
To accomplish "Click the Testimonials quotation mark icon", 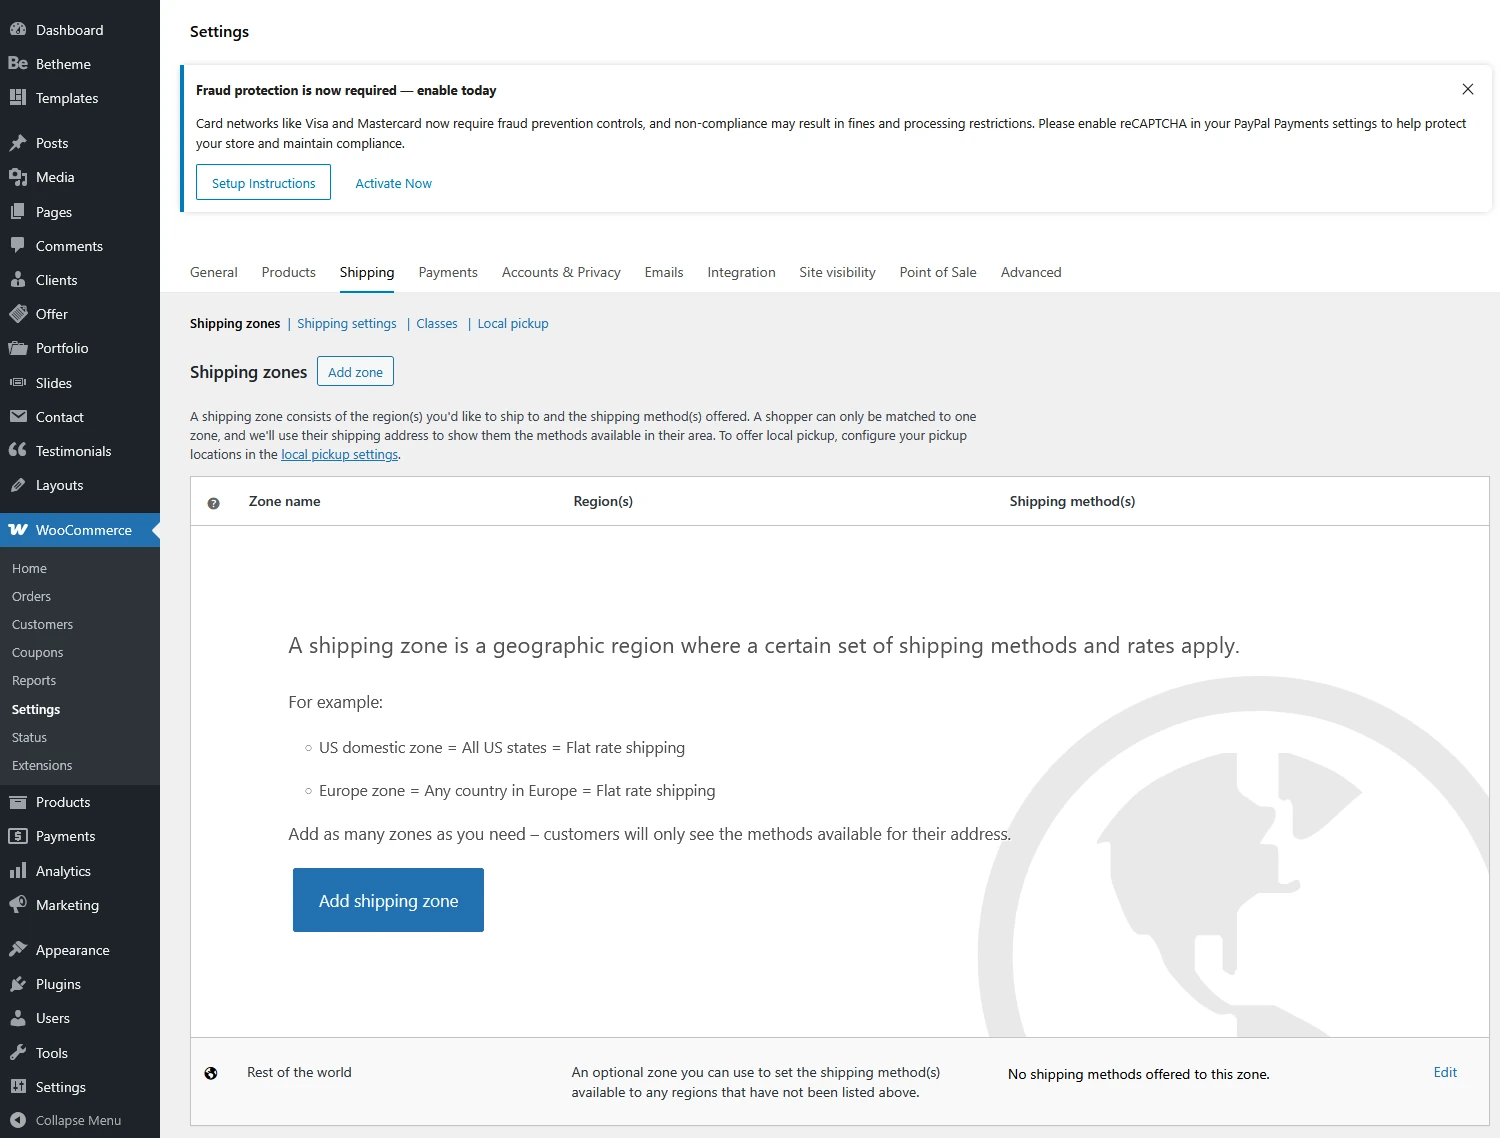I will point(19,450).
